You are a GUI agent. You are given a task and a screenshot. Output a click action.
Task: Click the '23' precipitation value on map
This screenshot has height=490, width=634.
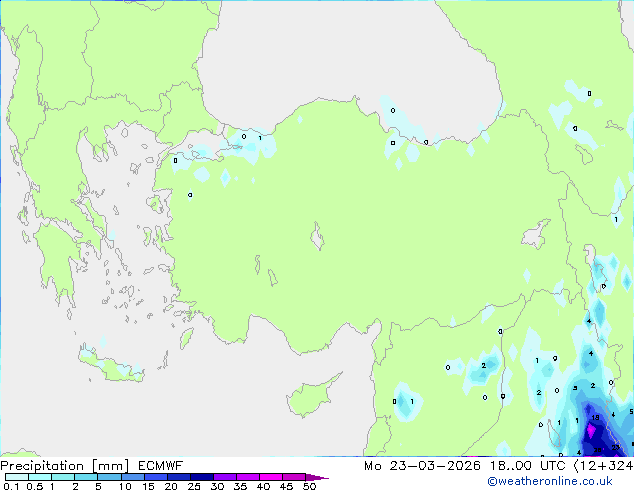tap(615, 447)
